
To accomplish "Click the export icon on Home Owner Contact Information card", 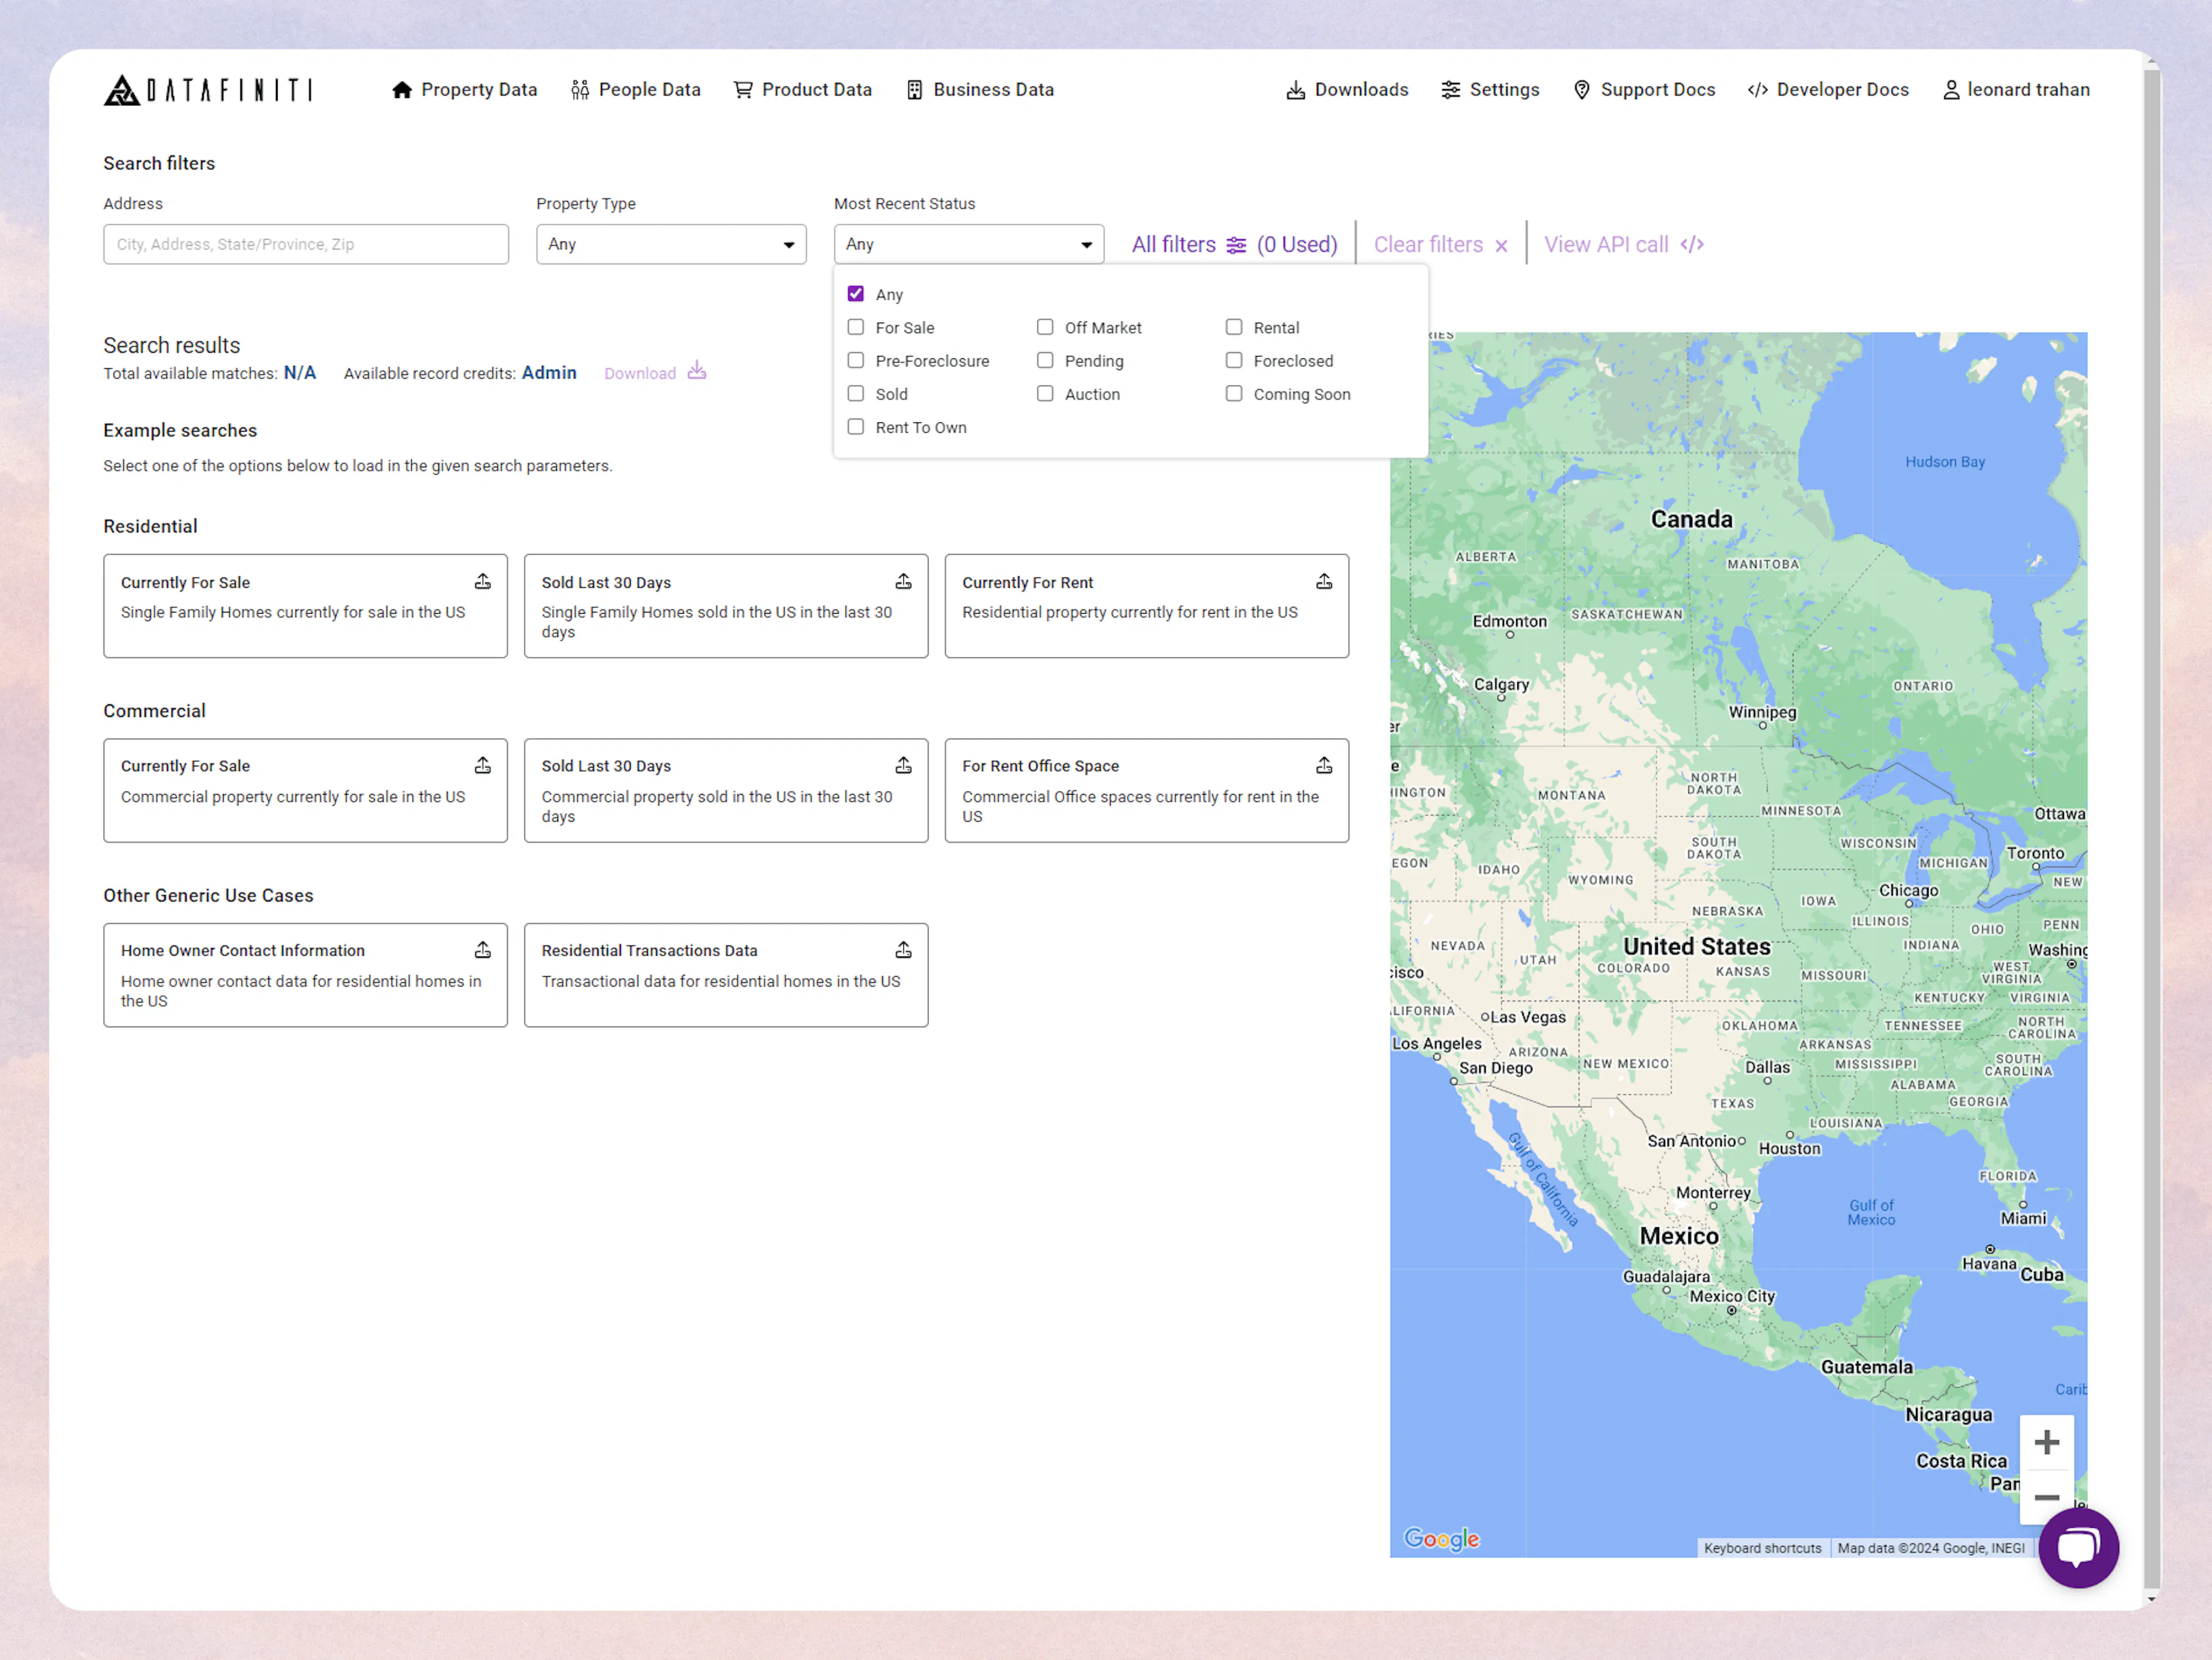I will (x=483, y=949).
